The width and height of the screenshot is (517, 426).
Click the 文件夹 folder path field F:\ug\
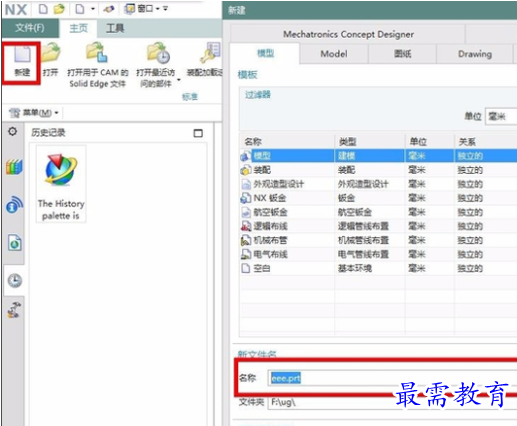393,402
